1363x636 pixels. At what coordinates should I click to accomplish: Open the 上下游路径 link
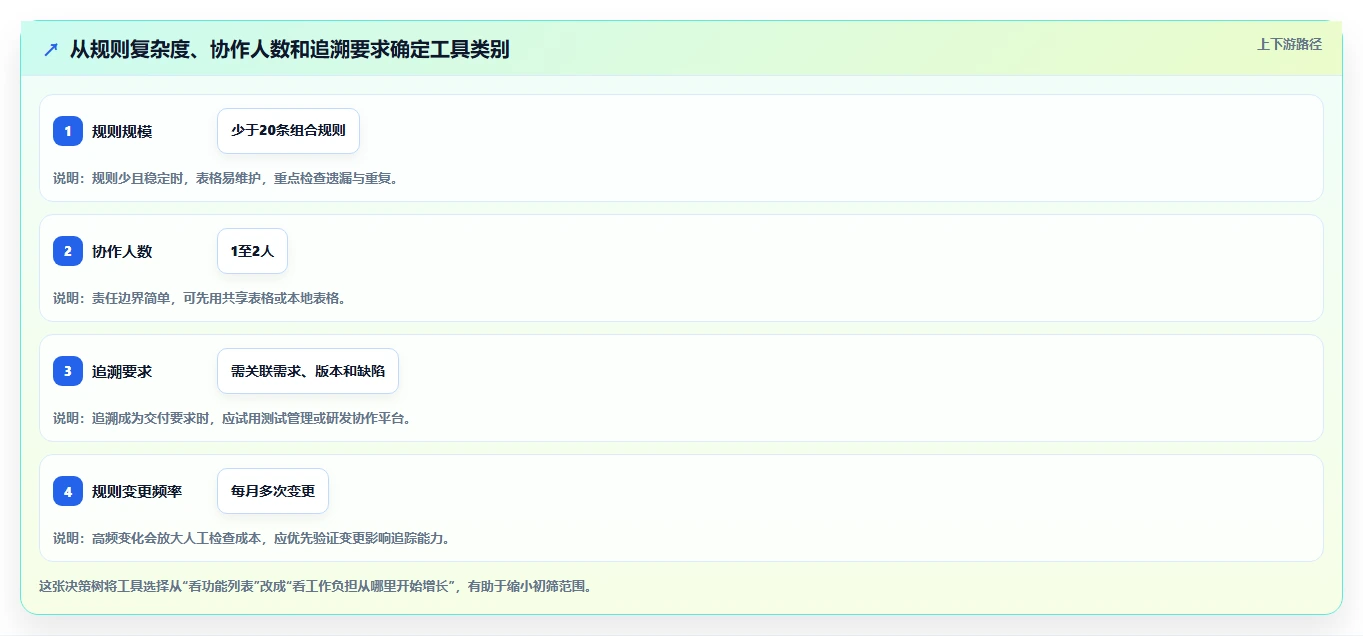tap(1289, 44)
